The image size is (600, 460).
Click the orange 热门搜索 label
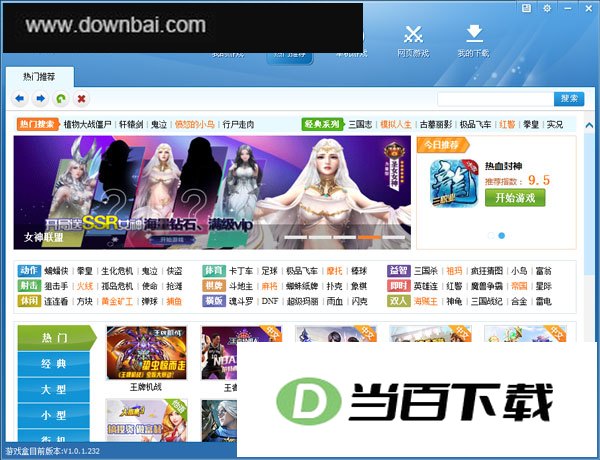coord(38,124)
